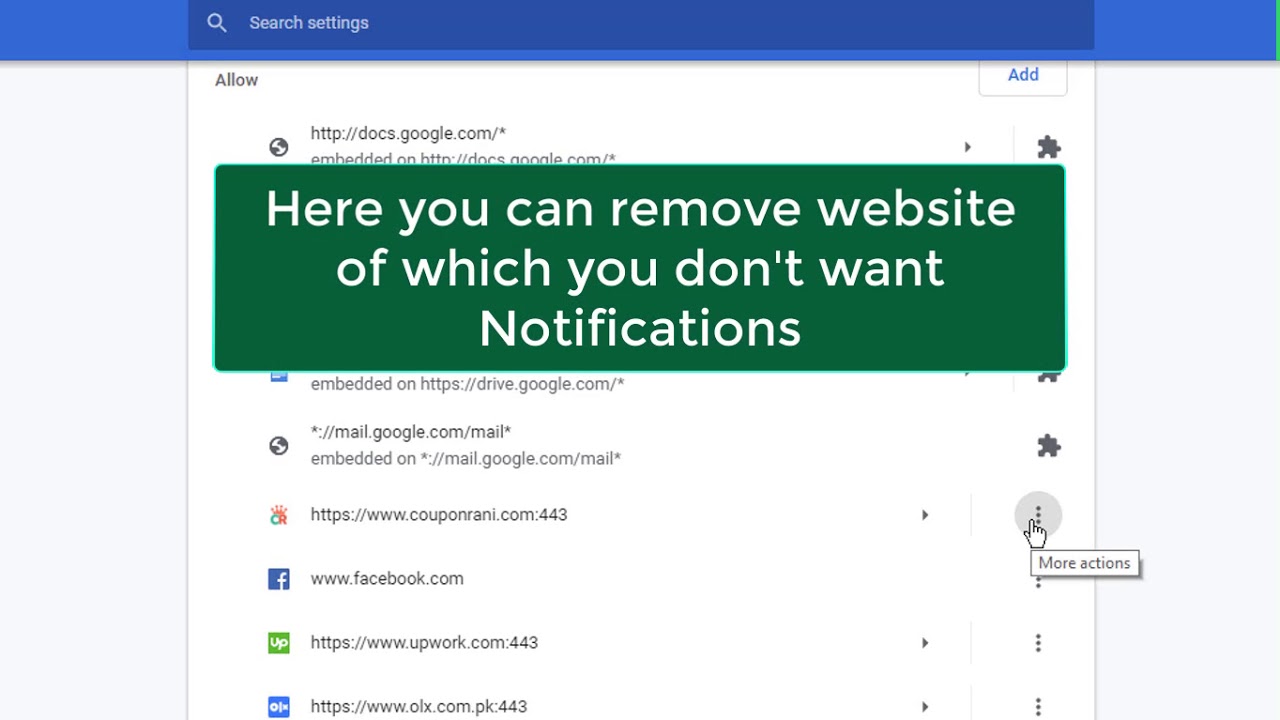
Task: Select www.facebook.com entry text
Action: point(387,579)
